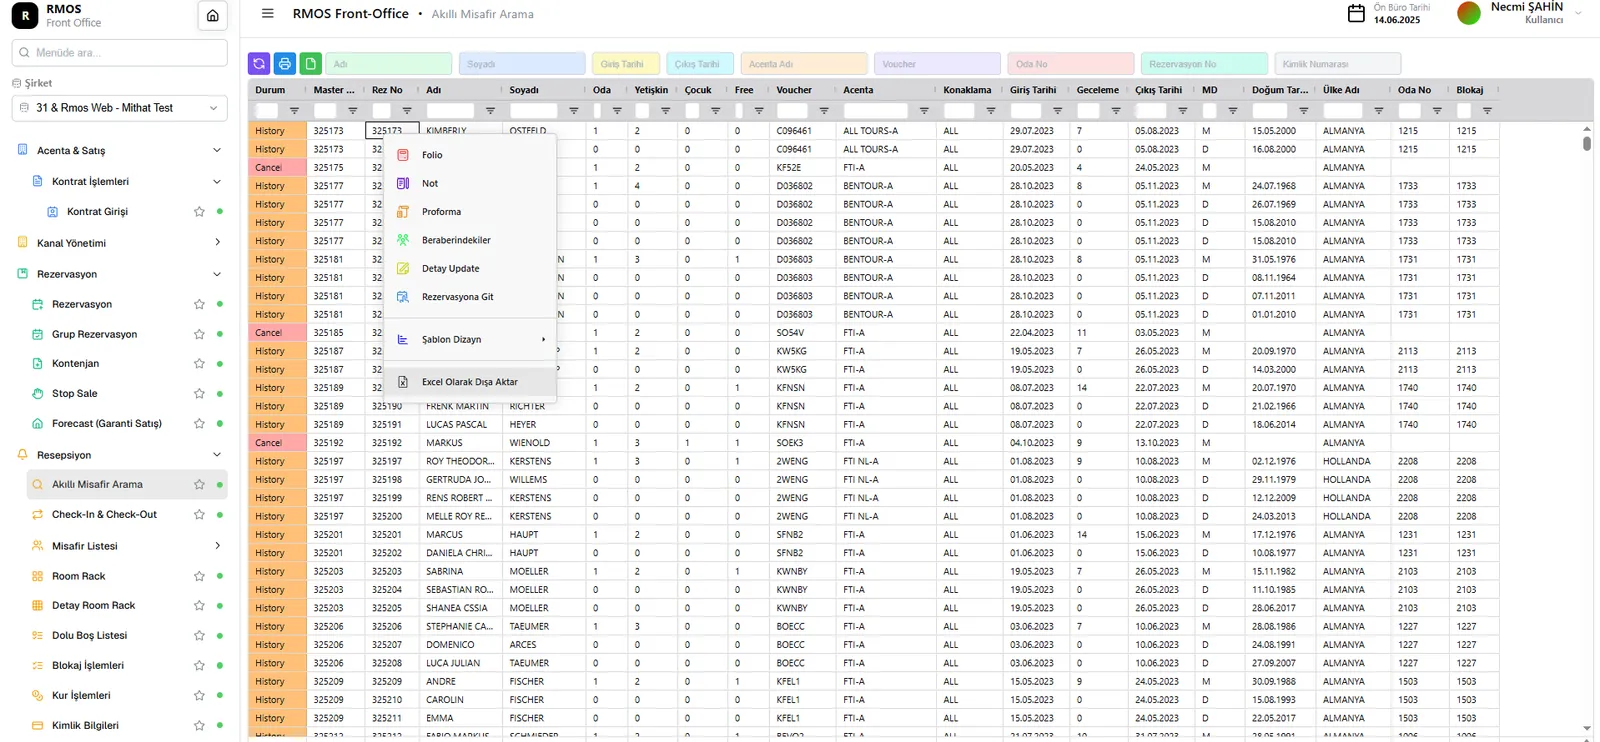Viewport: 1600px width, 742px height.
Task: Open the filter icon under the Blokaj column
Action: pyautogui.click(x=1487, y=111)
